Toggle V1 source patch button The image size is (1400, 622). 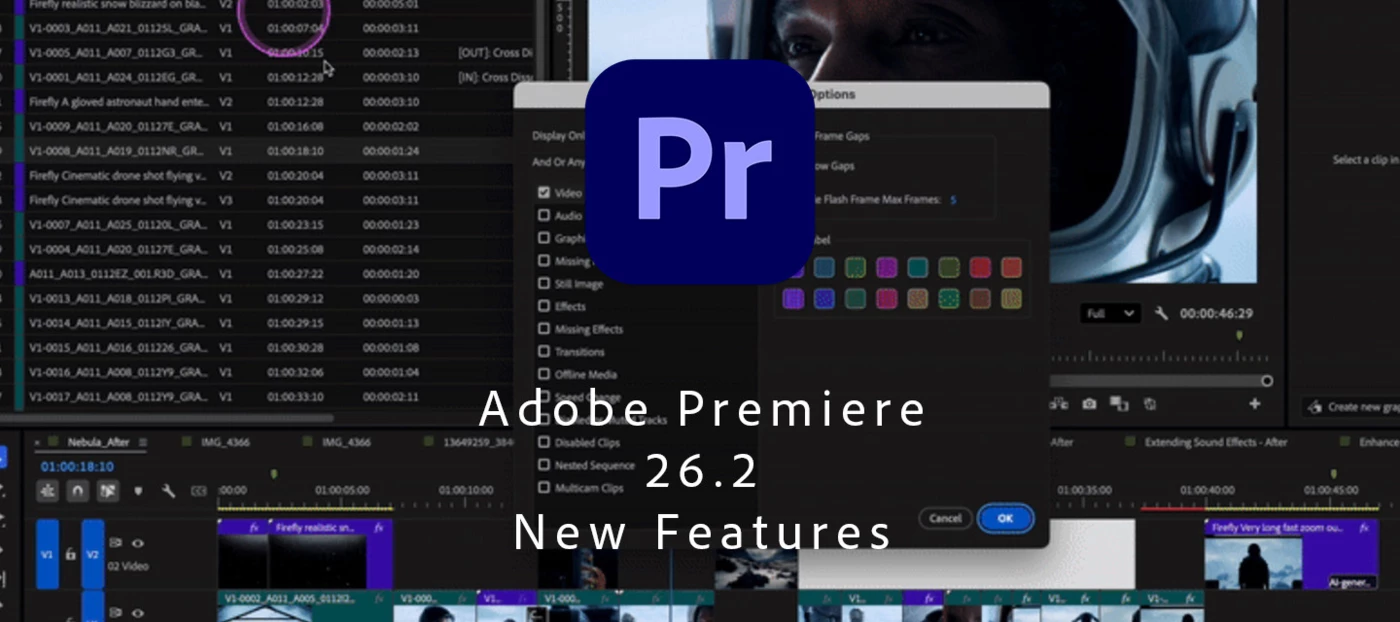[x=47, y=553]
